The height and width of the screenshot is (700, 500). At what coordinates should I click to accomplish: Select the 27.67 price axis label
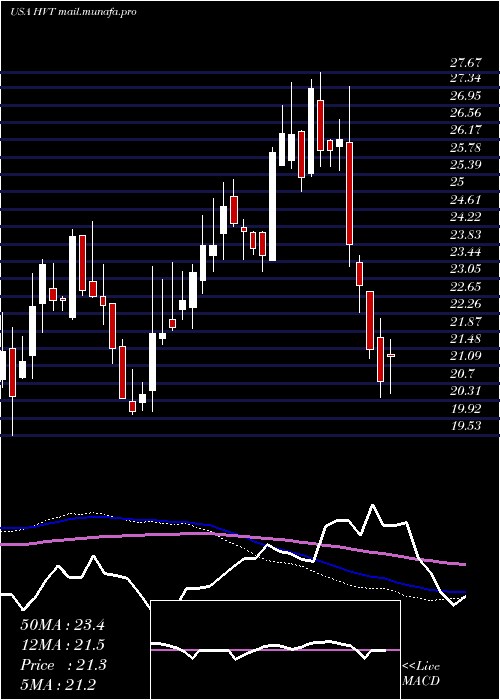tap(465, 62)
